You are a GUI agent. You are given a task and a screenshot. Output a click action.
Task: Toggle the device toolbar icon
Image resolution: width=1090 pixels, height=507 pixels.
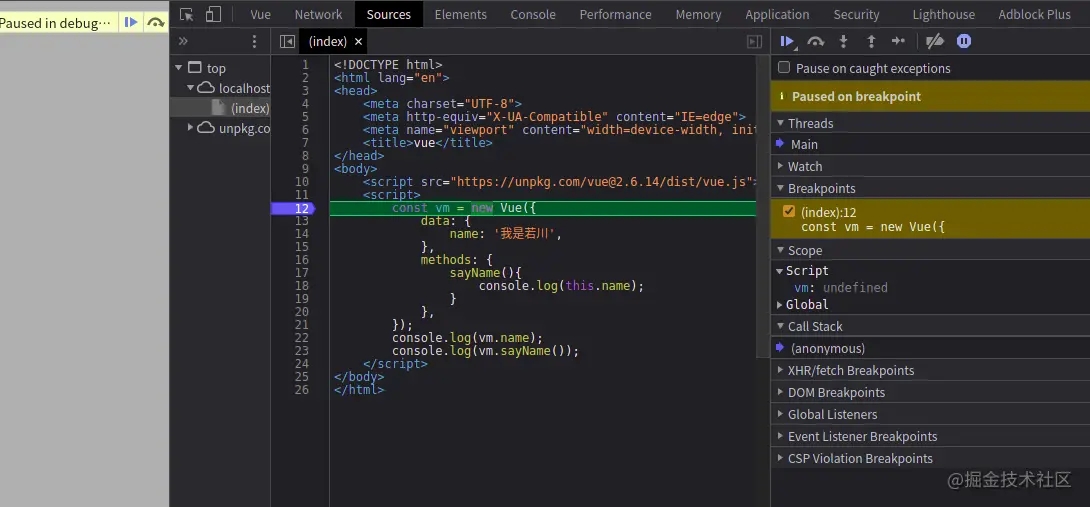[x=213, y=14]
